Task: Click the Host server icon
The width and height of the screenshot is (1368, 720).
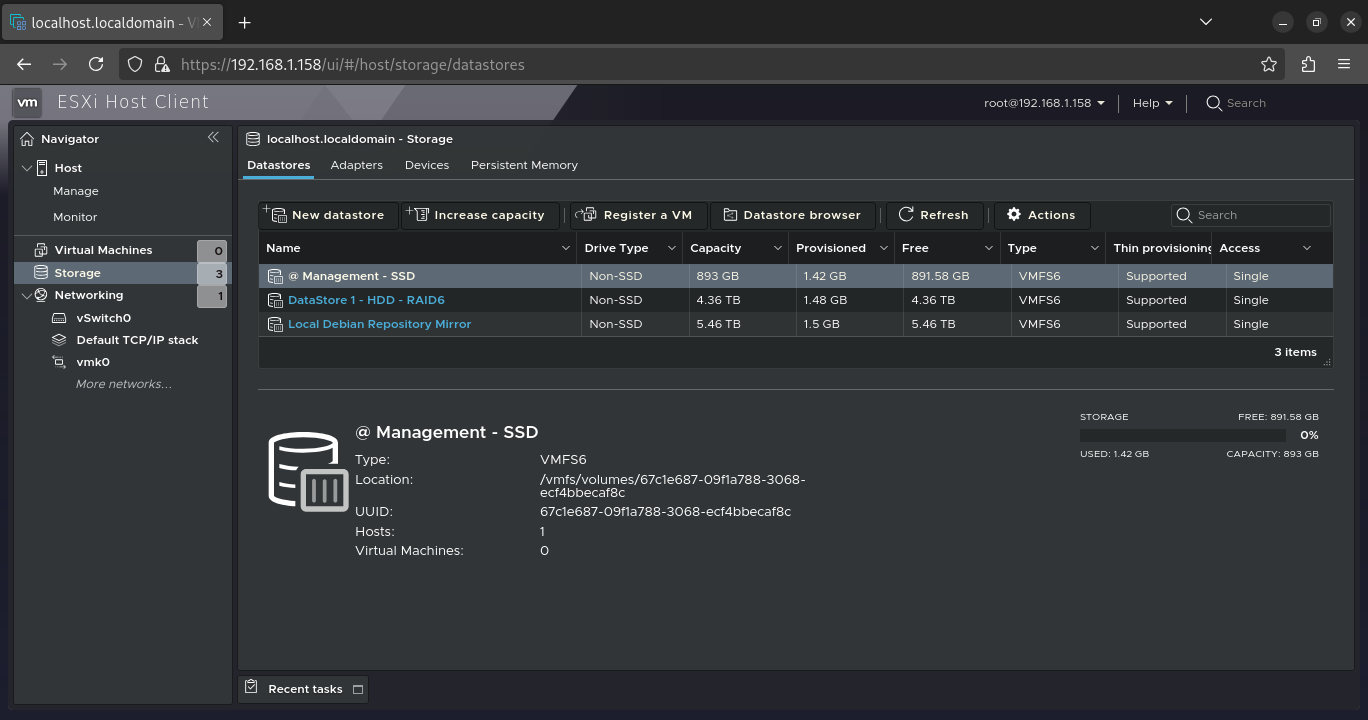Action: coord(42,168)
